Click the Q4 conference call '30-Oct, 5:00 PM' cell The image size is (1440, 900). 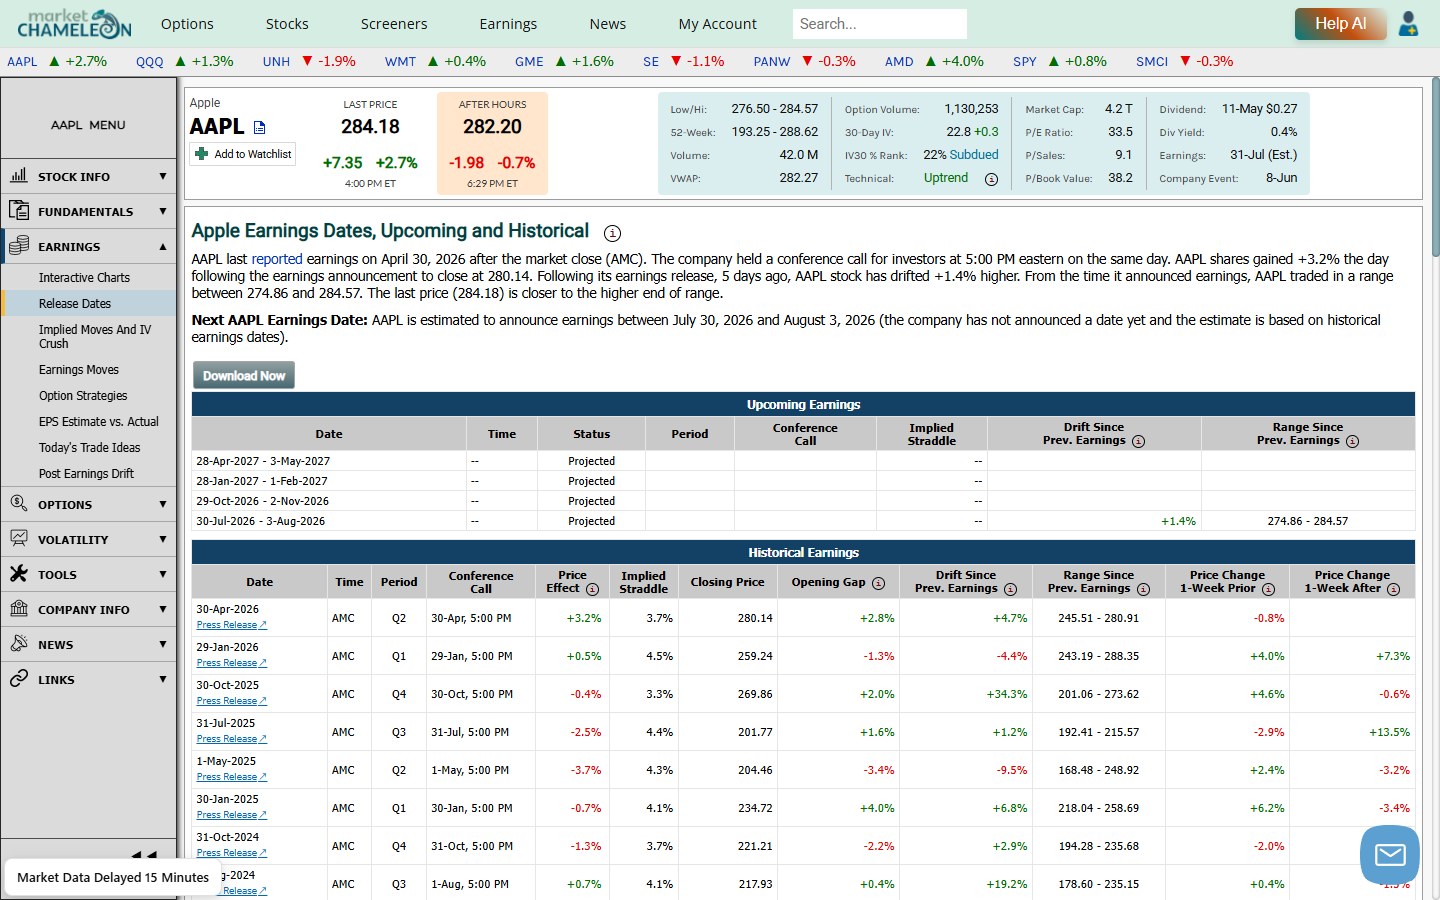point(481,694)
